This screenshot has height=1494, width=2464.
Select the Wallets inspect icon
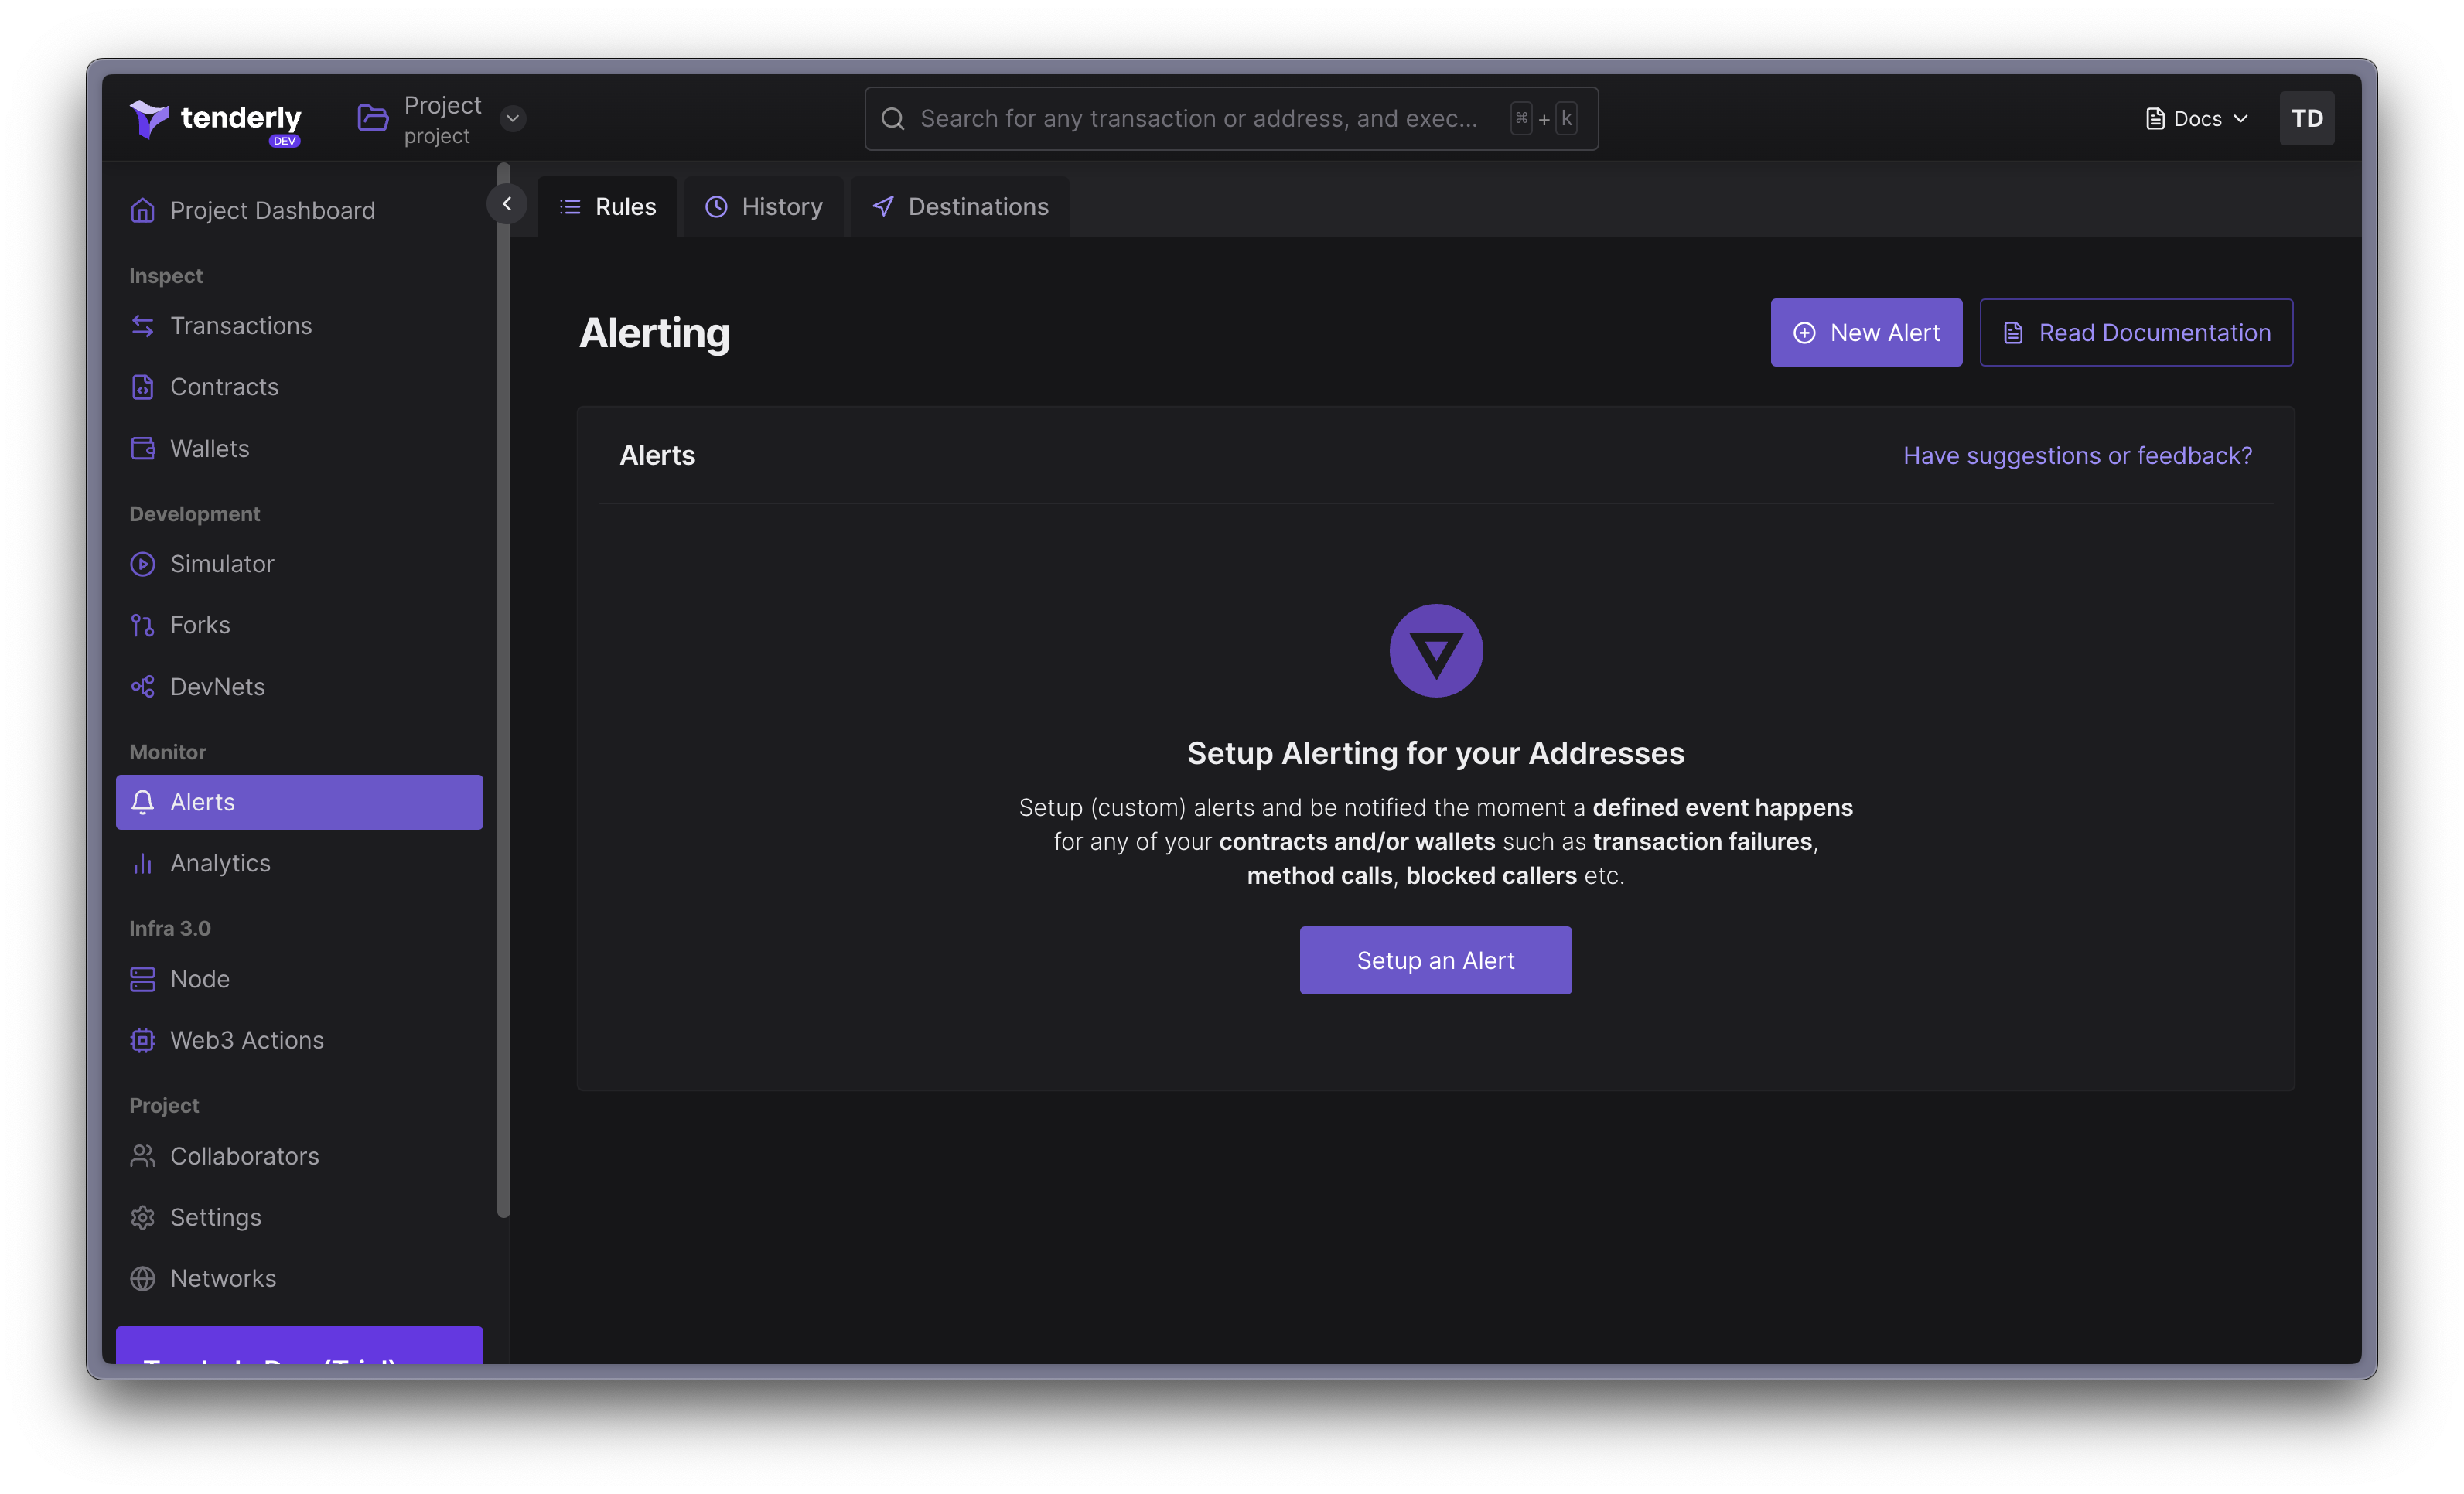(142, 447)
